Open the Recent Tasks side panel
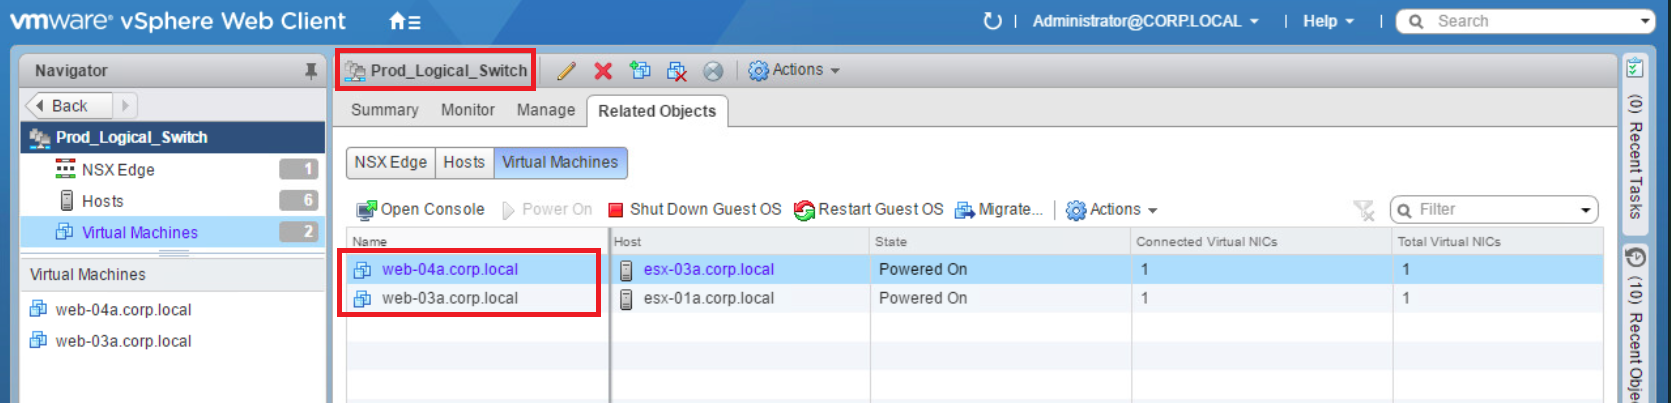1671x403 pixels. click(x=1635, y=146)
